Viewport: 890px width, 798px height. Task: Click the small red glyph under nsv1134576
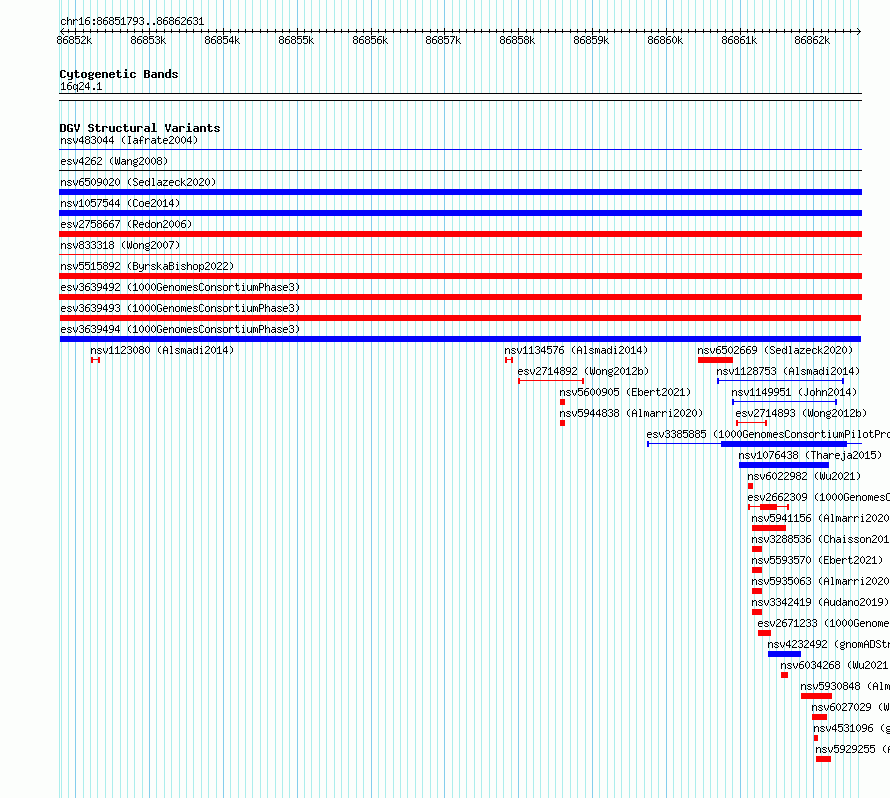pos(509,360)
